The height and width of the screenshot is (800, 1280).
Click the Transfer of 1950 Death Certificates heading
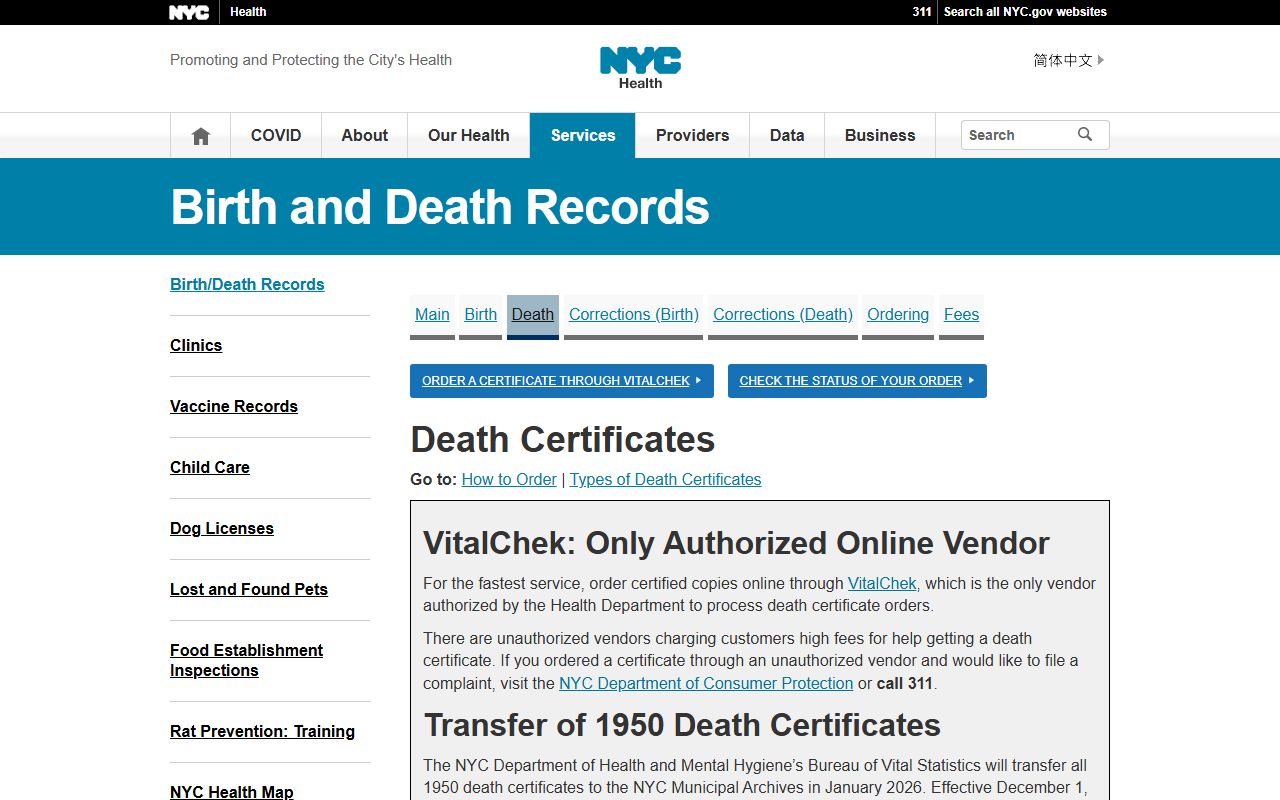point(682,725)
